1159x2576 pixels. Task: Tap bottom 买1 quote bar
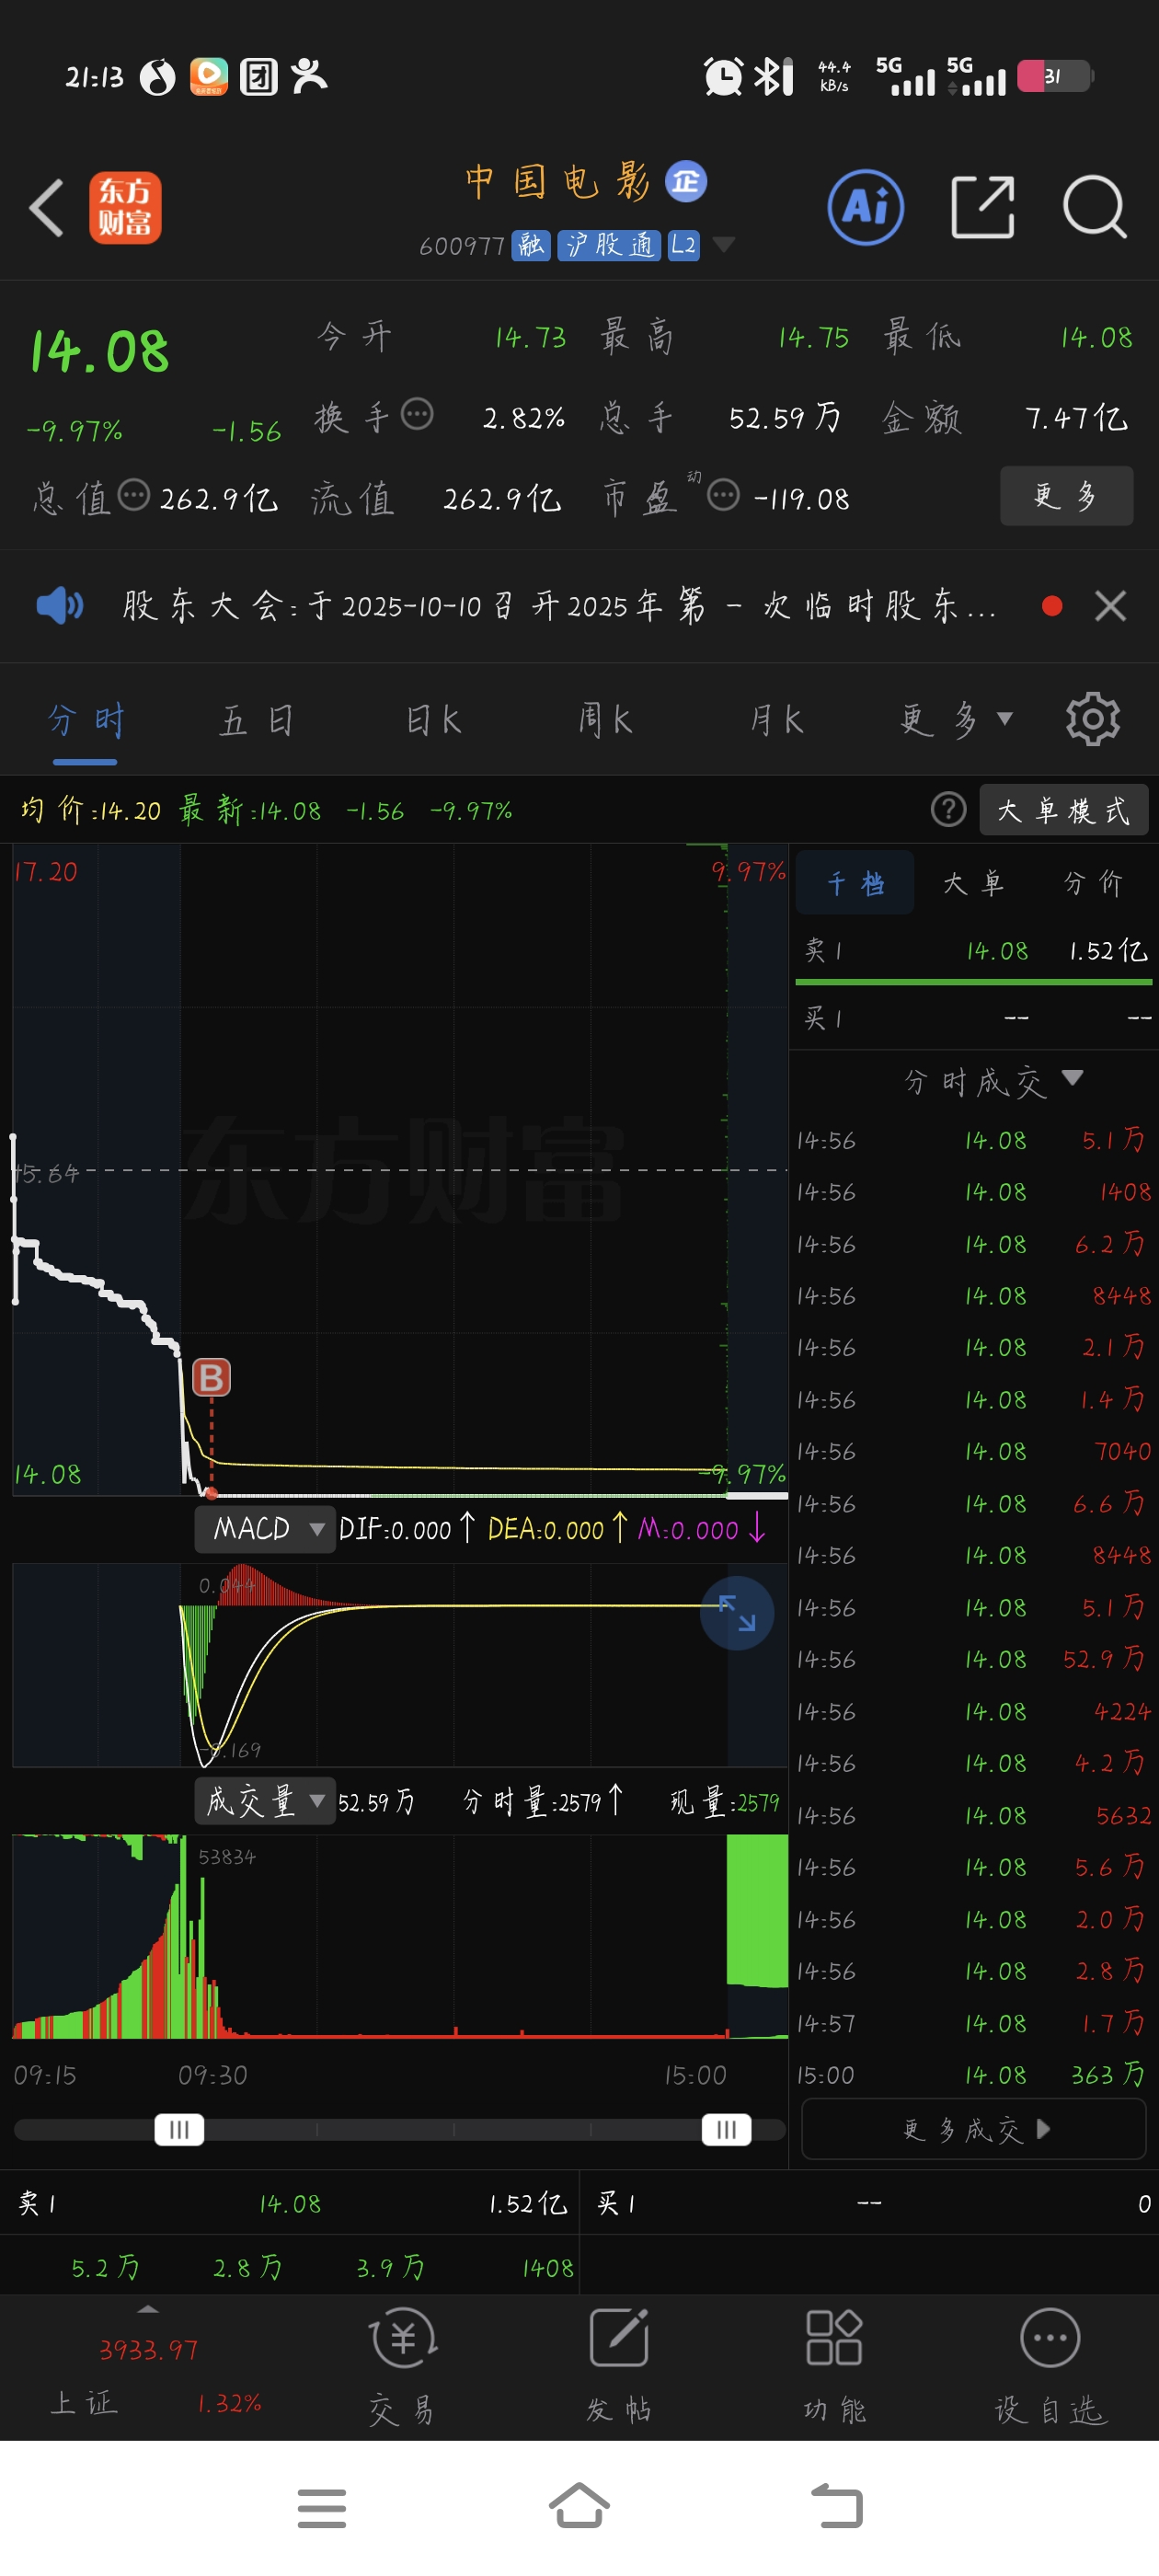coord(870,2203)
